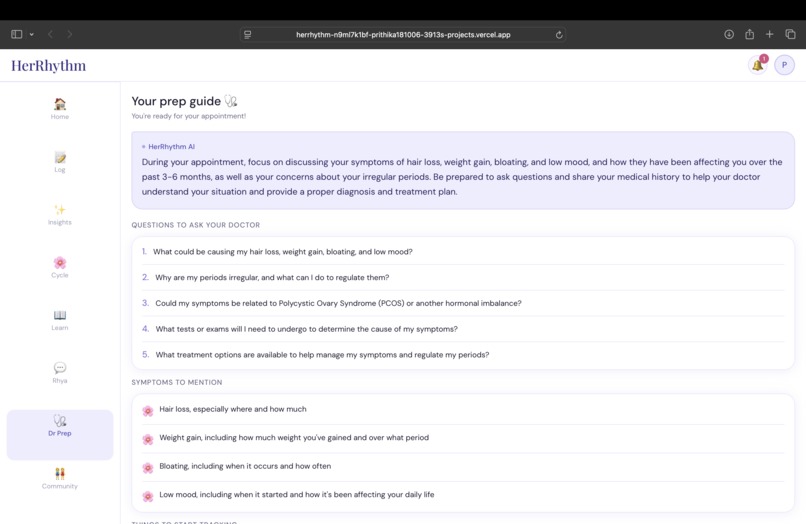Viewport: 806px width, 524px height.
Task: Click the stethoscope icon beside Your prep guide
Action: pyautogui.click(x=231, y=101)
